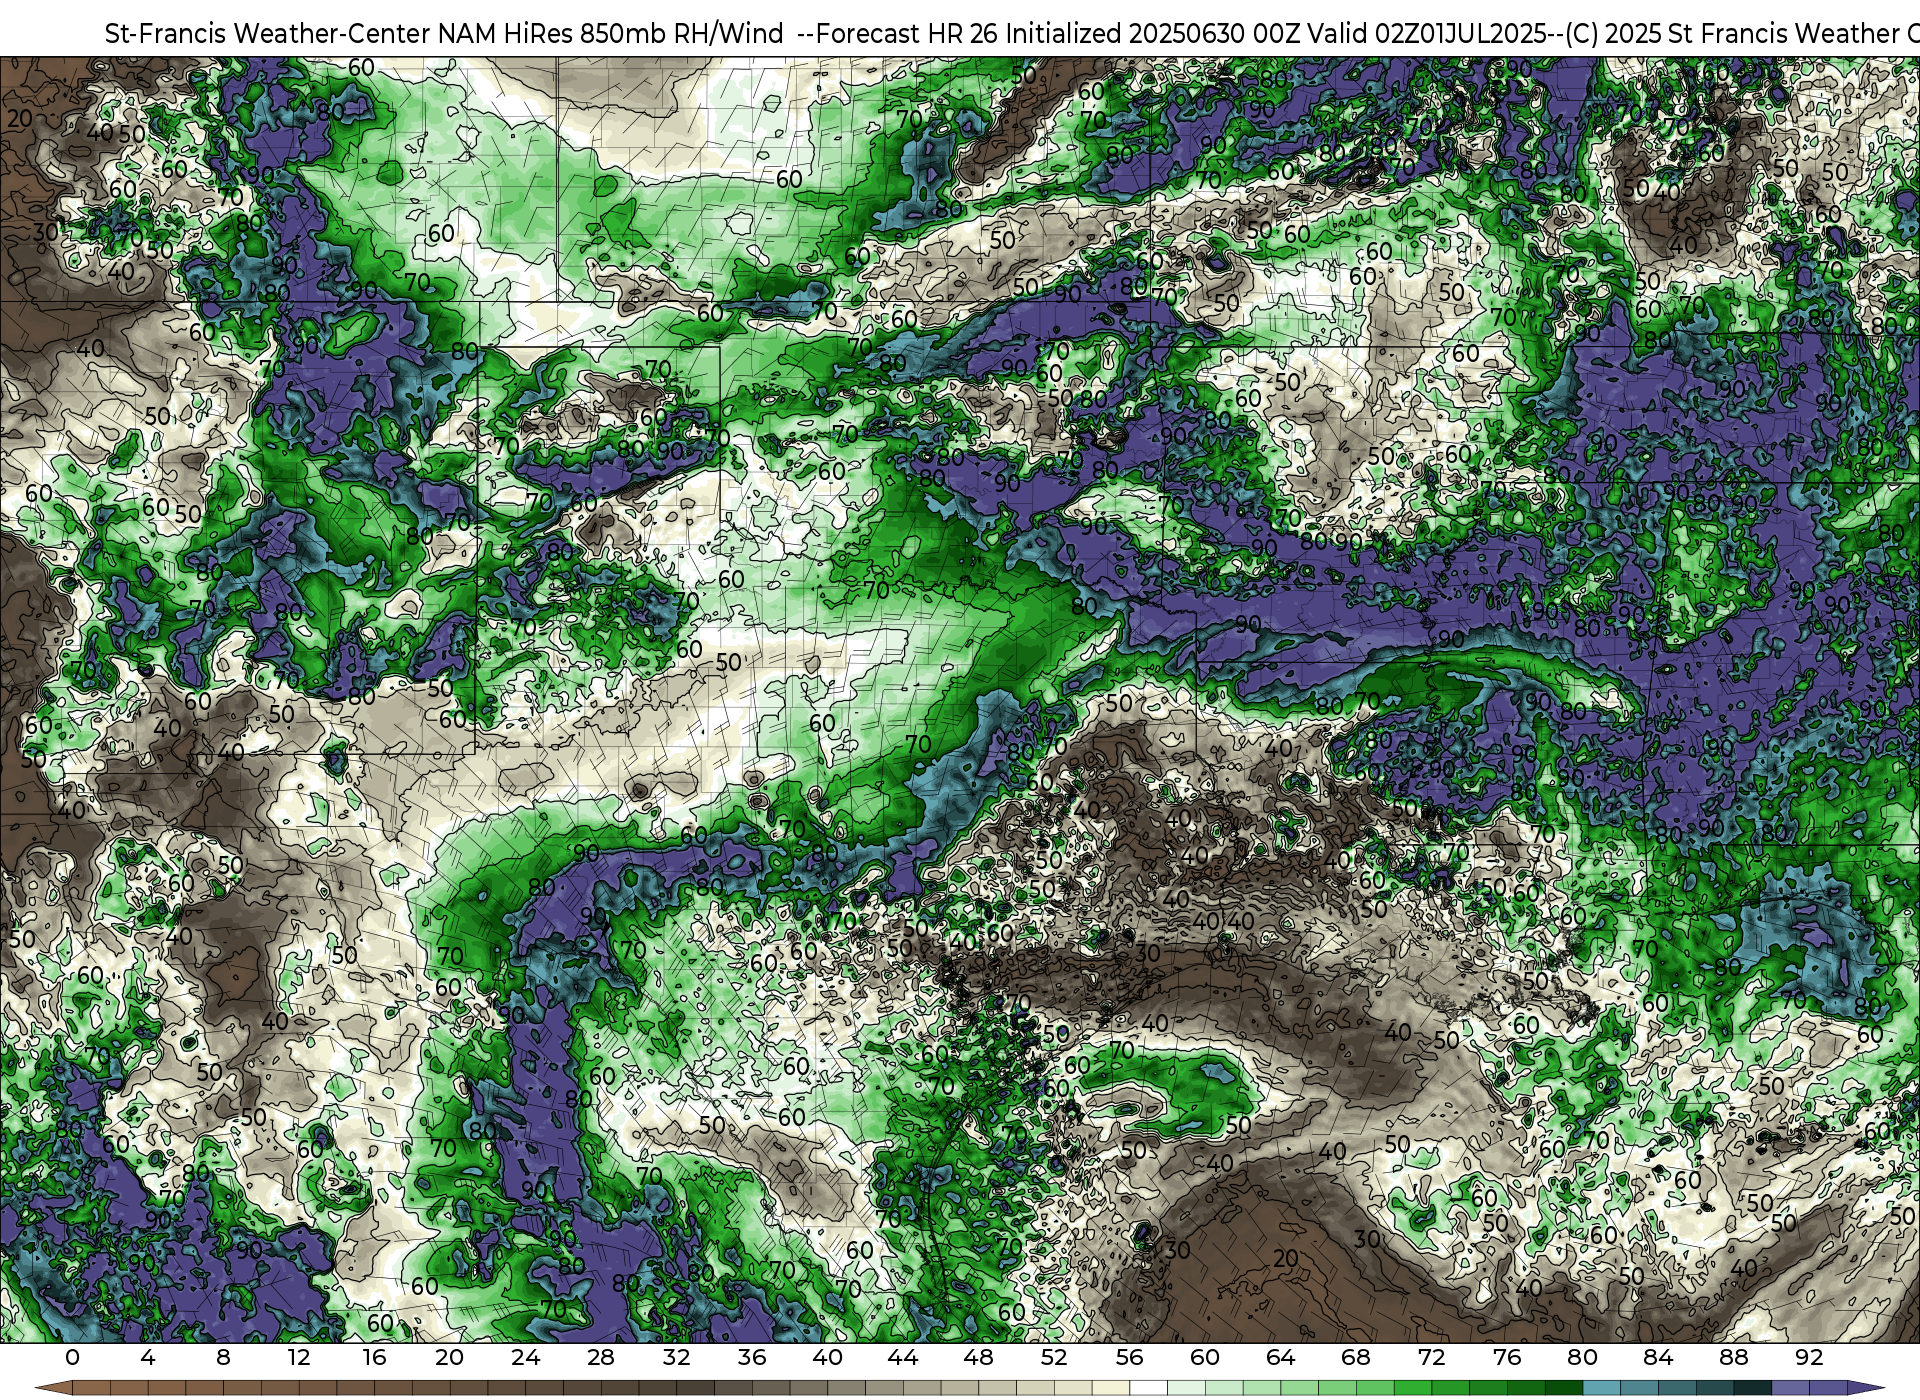
Task: Click the colorbar label "4"
Action: pos(148,1358)
